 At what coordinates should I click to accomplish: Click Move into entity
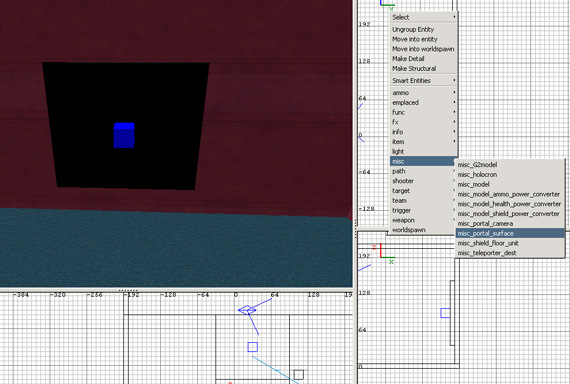[424, 39]
